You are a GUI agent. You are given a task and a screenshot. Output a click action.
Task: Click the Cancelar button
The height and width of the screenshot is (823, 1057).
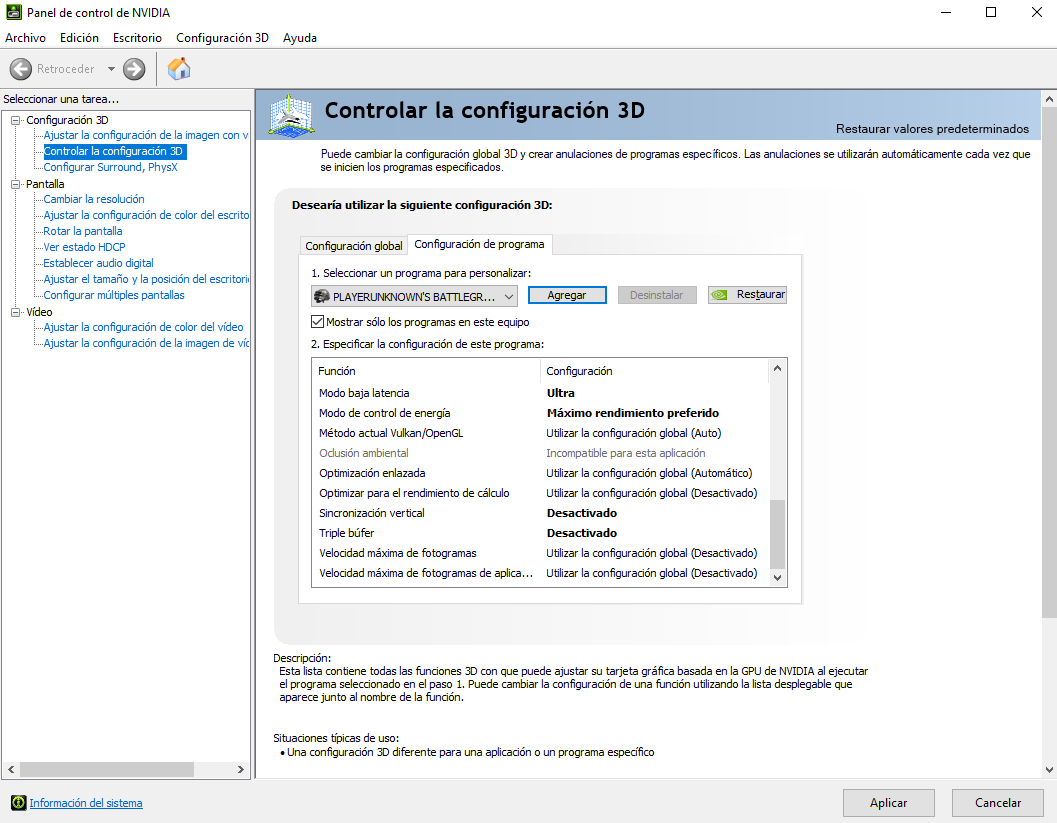pos(998,803)
